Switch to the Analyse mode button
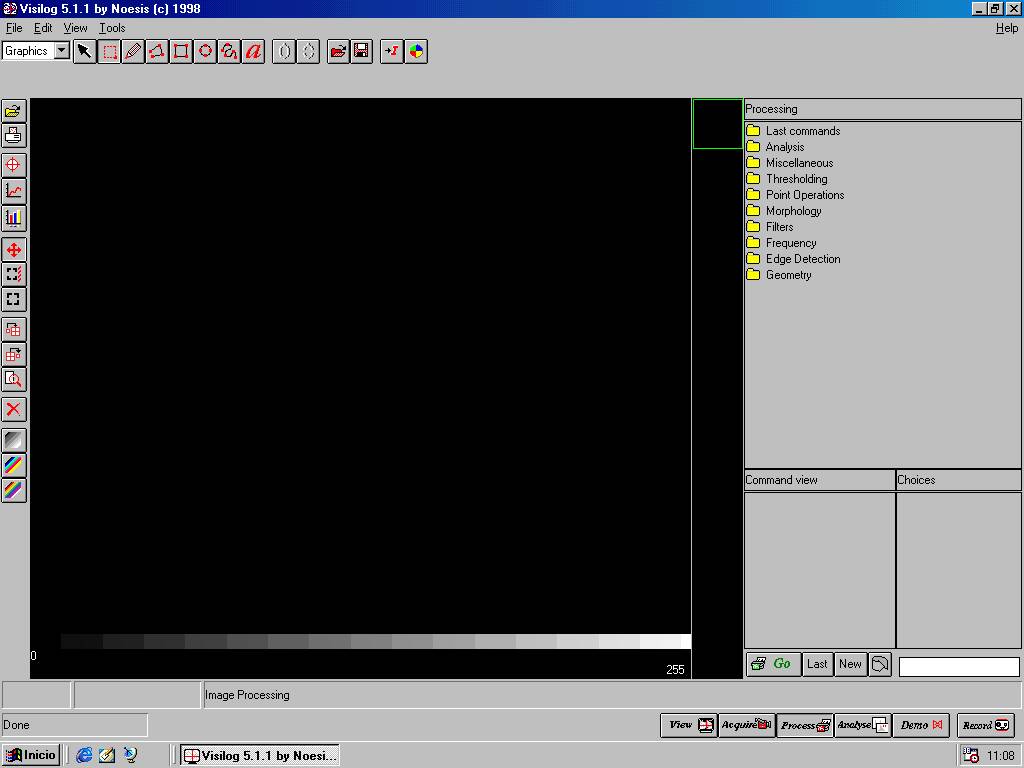Screen dimensions: 1024x768 (x=863, y=725)
